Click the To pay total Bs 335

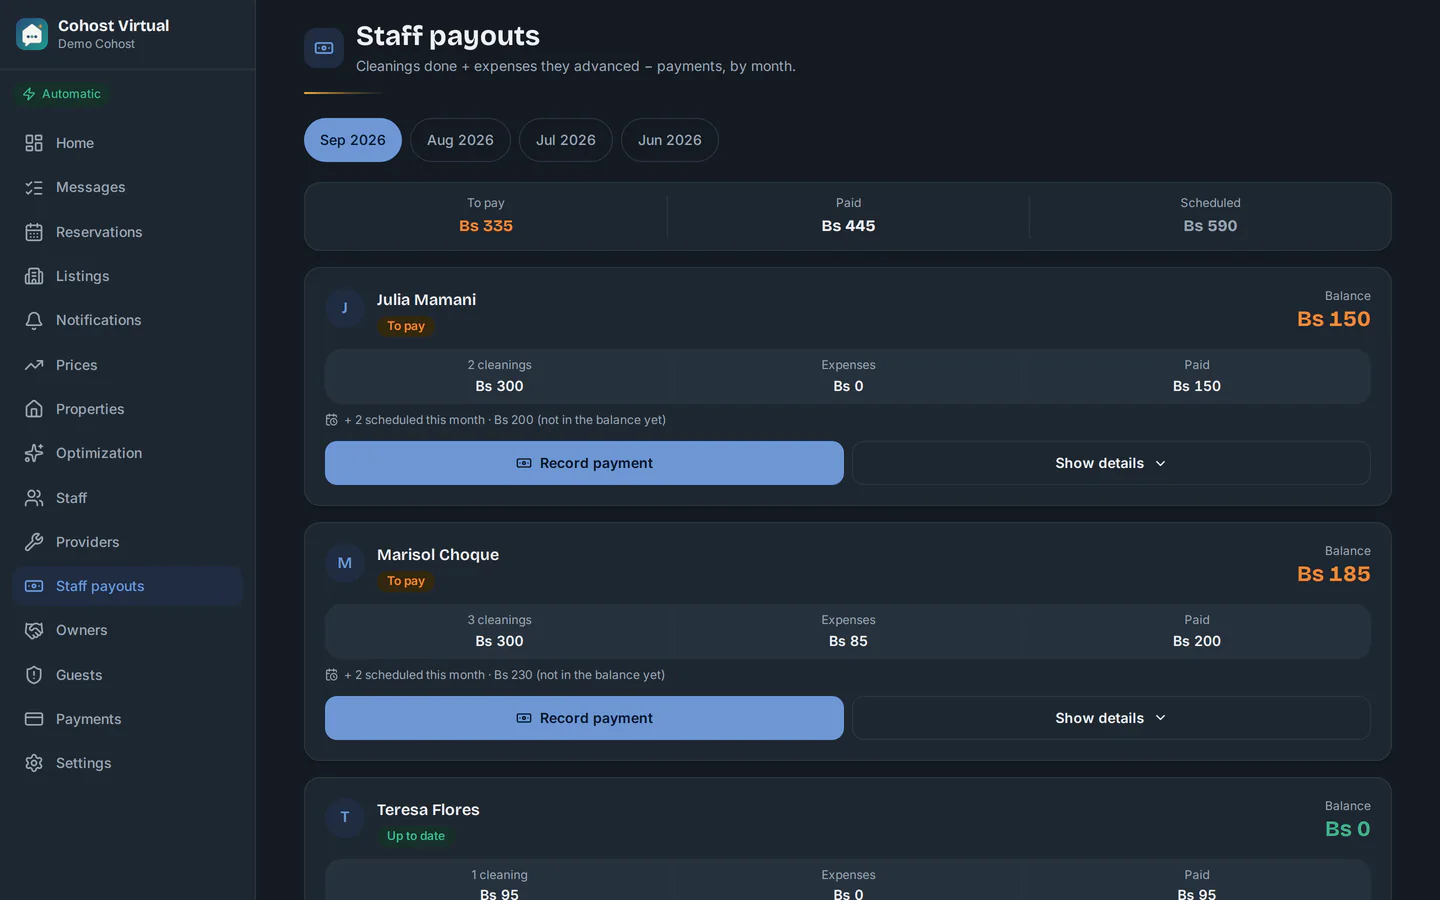[x=486, y=226]
